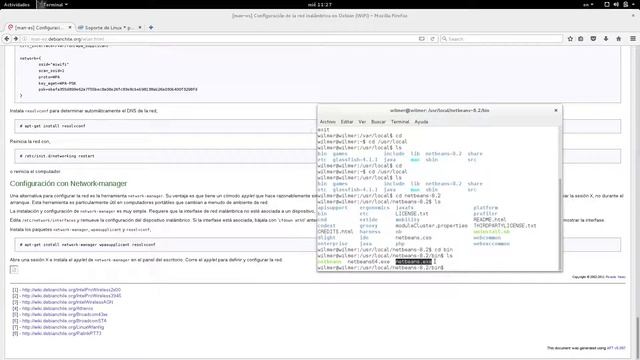Click 'README.html' in terminal listing
This screenshot has height=360, width=640.
(x=489, y=220)
